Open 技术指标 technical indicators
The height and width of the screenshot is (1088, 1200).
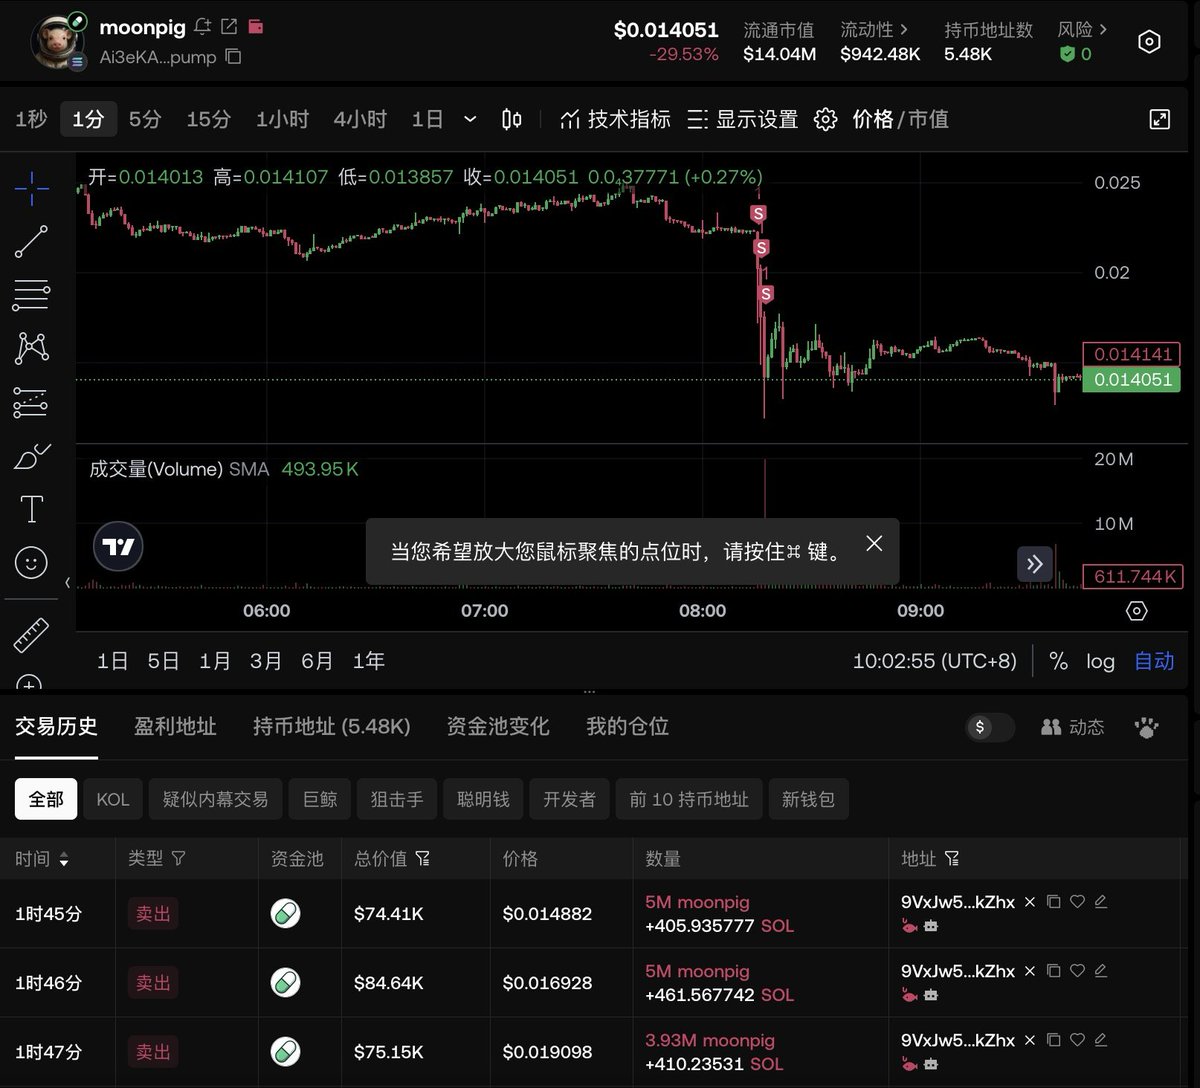[x=615, y=119]
